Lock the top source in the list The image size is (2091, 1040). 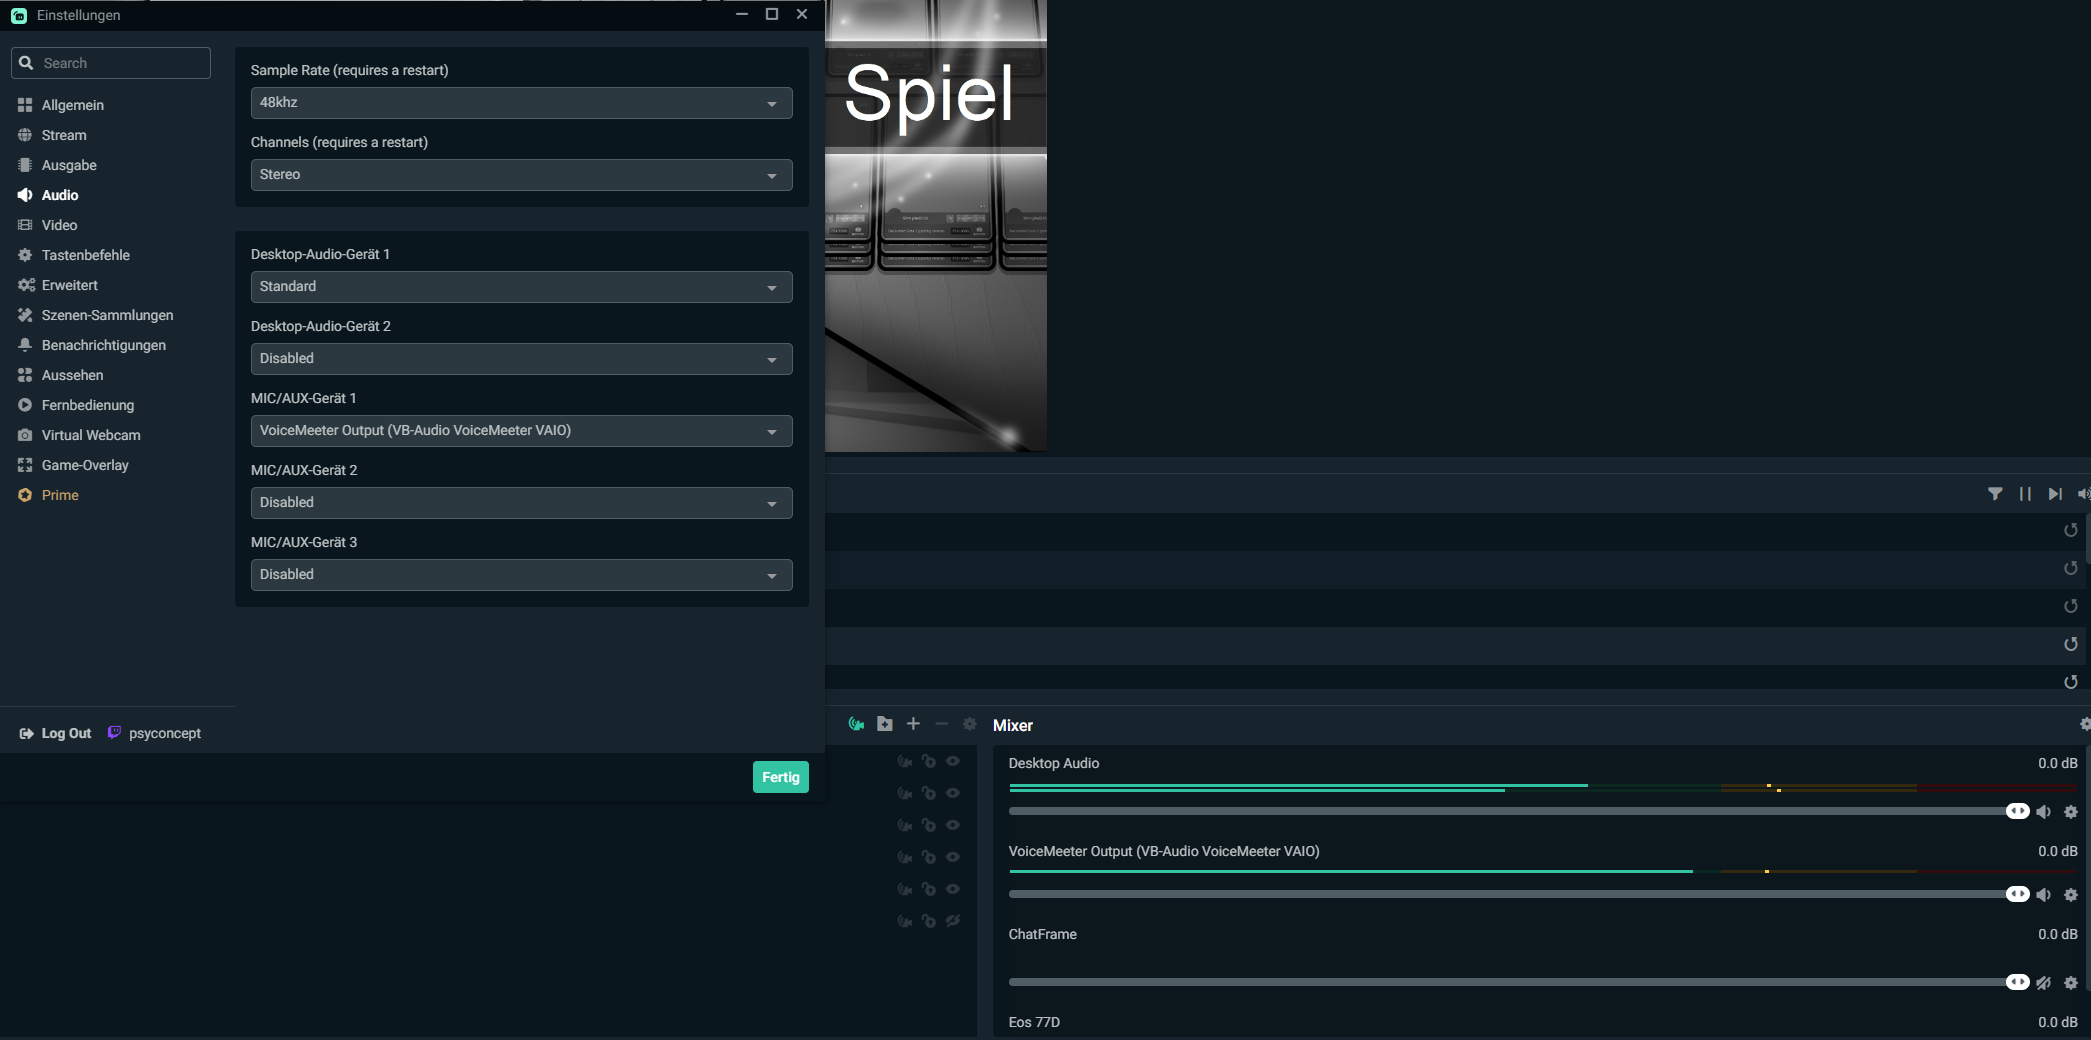tap(928, 761)
